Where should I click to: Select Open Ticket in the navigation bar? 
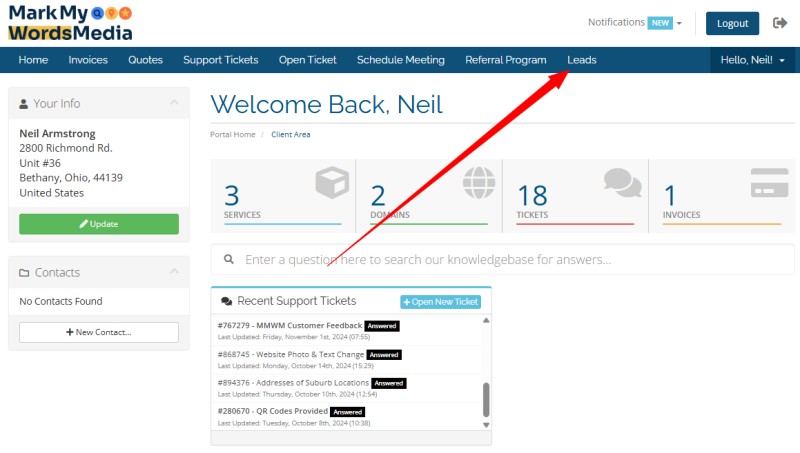point(308,60)
